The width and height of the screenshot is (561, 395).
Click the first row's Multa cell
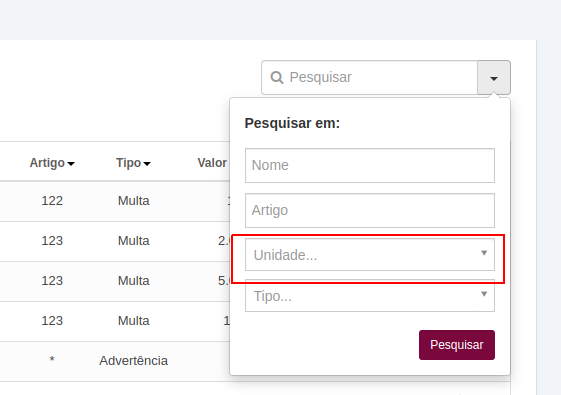click(133, 201)
